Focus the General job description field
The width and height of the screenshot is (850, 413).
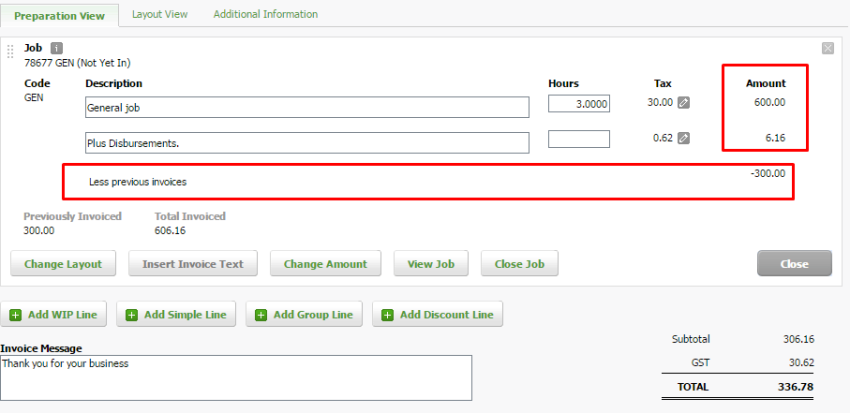(x=307, y=107)
